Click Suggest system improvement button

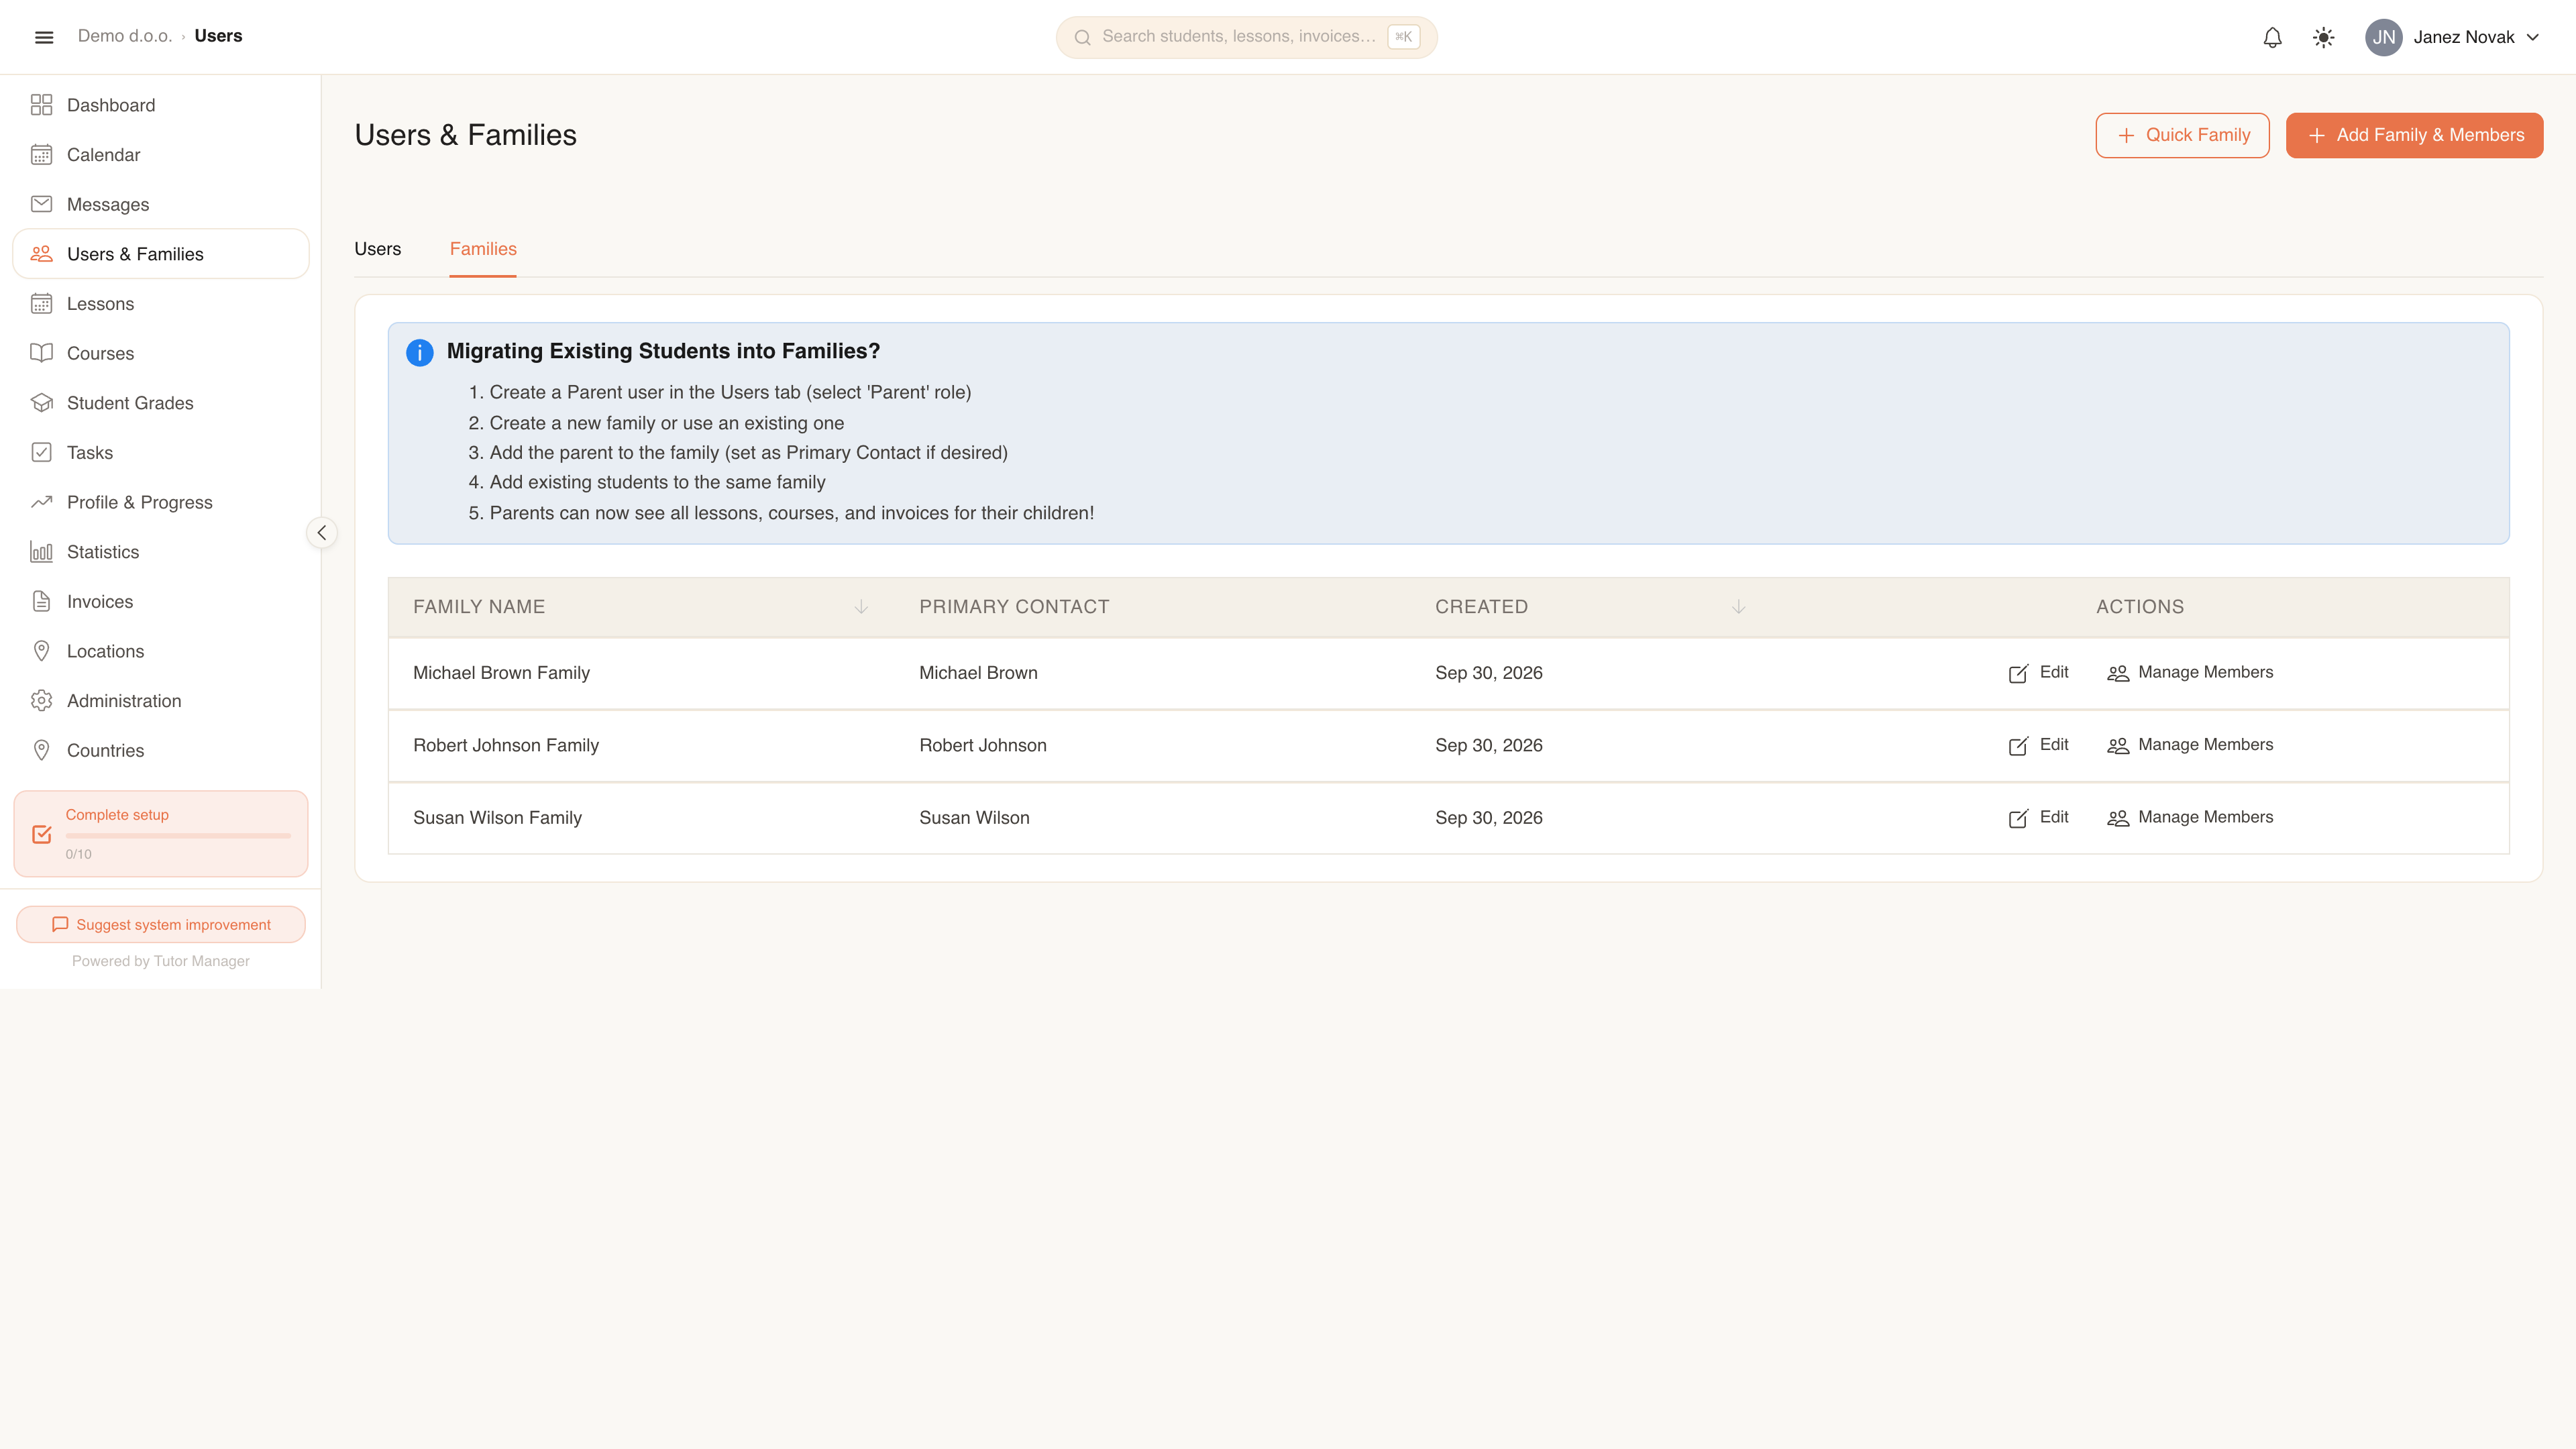pyautogui.click(x=161, y=924)
